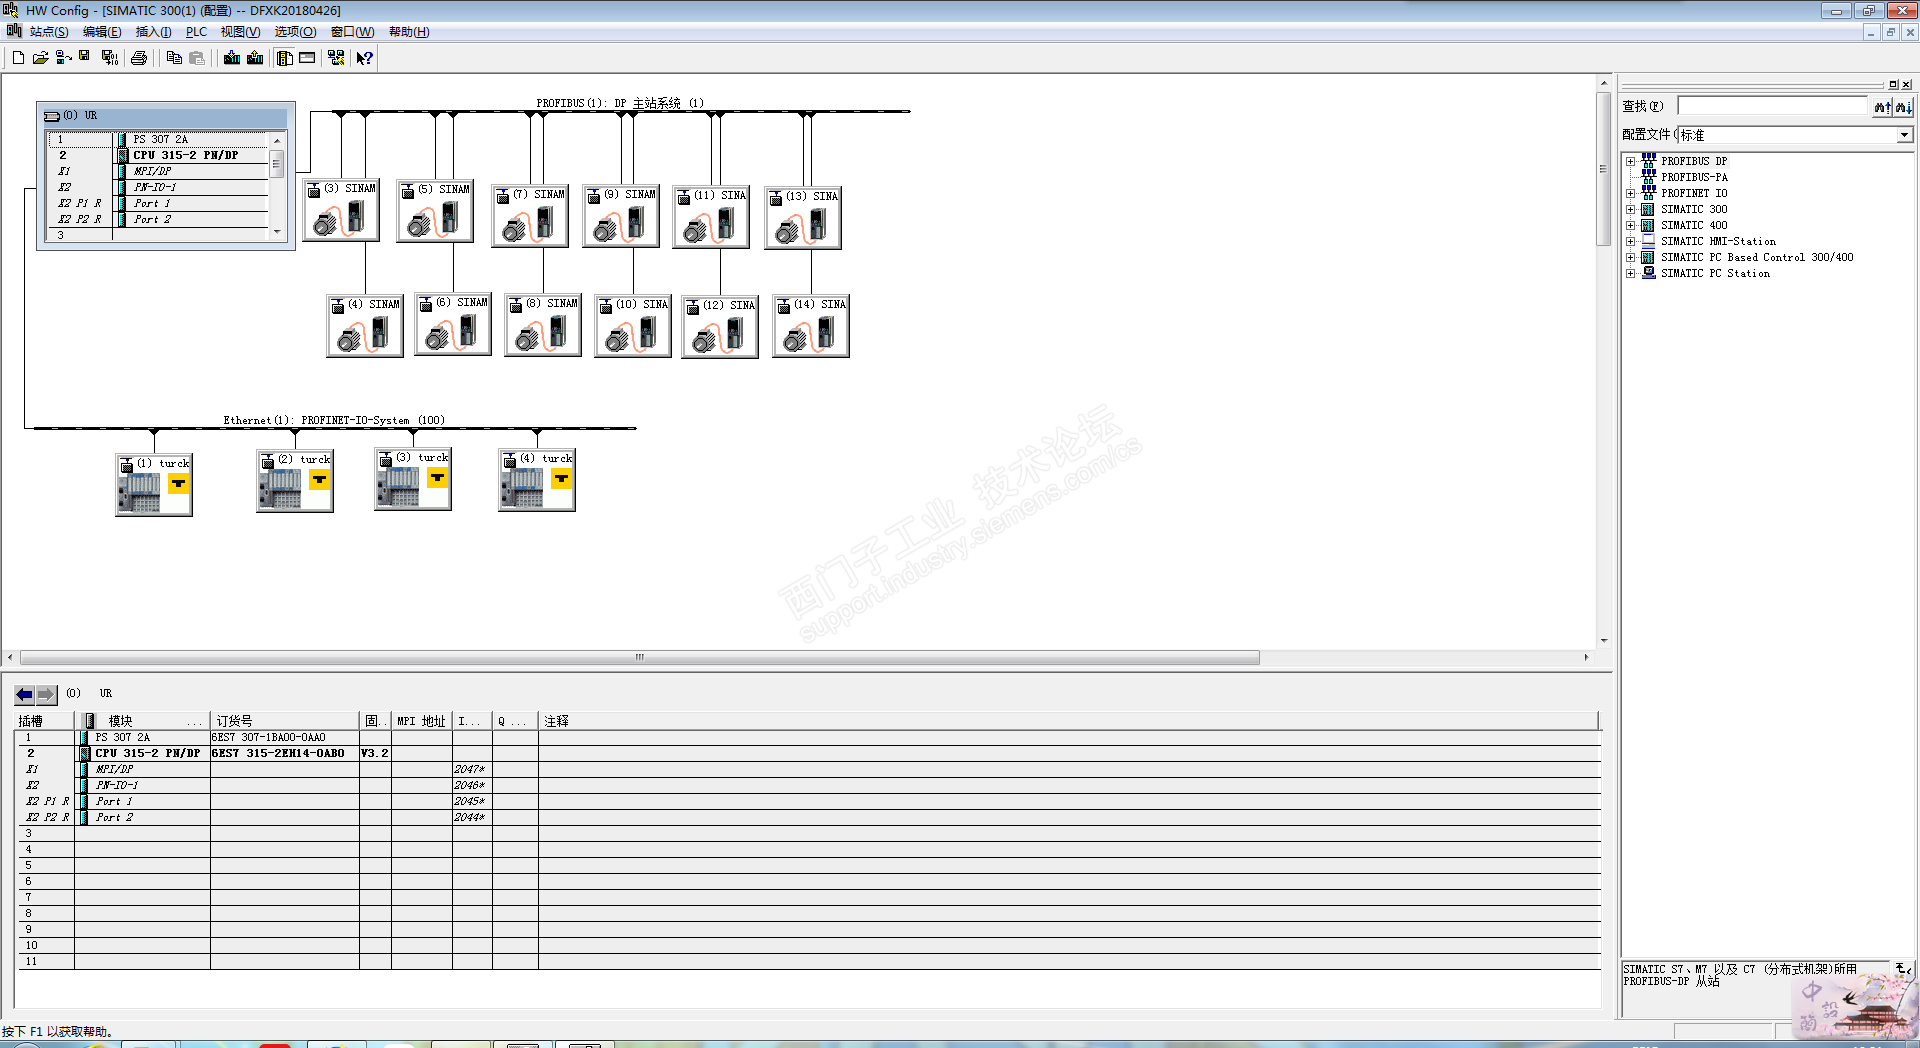Select PROFIBUS-PA in the catalog tree
Screen dimensions: 1920x1048
1694,177
